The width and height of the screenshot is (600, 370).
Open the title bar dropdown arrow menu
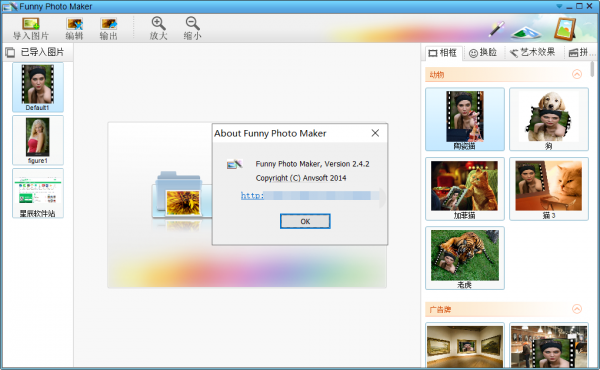pyautogui.click(x=559, y=6)
